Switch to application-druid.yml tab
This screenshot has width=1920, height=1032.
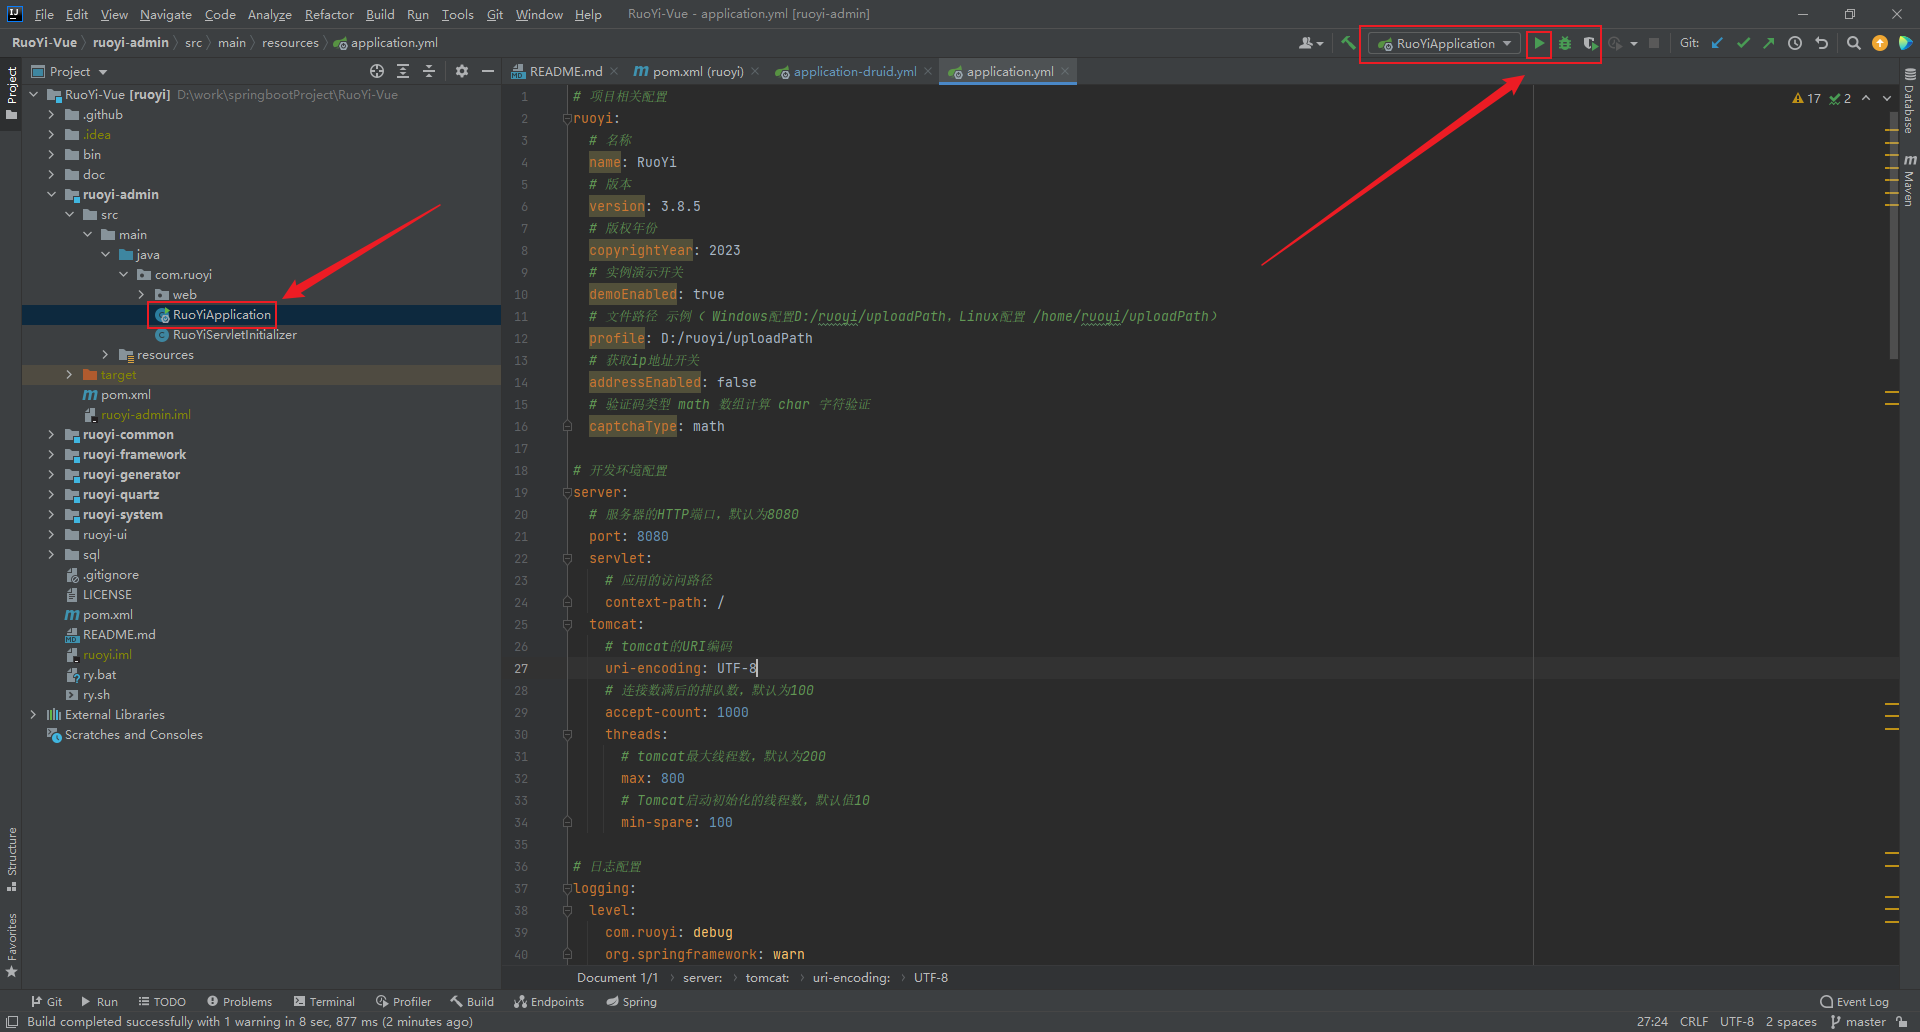click(x=854, y=71)
